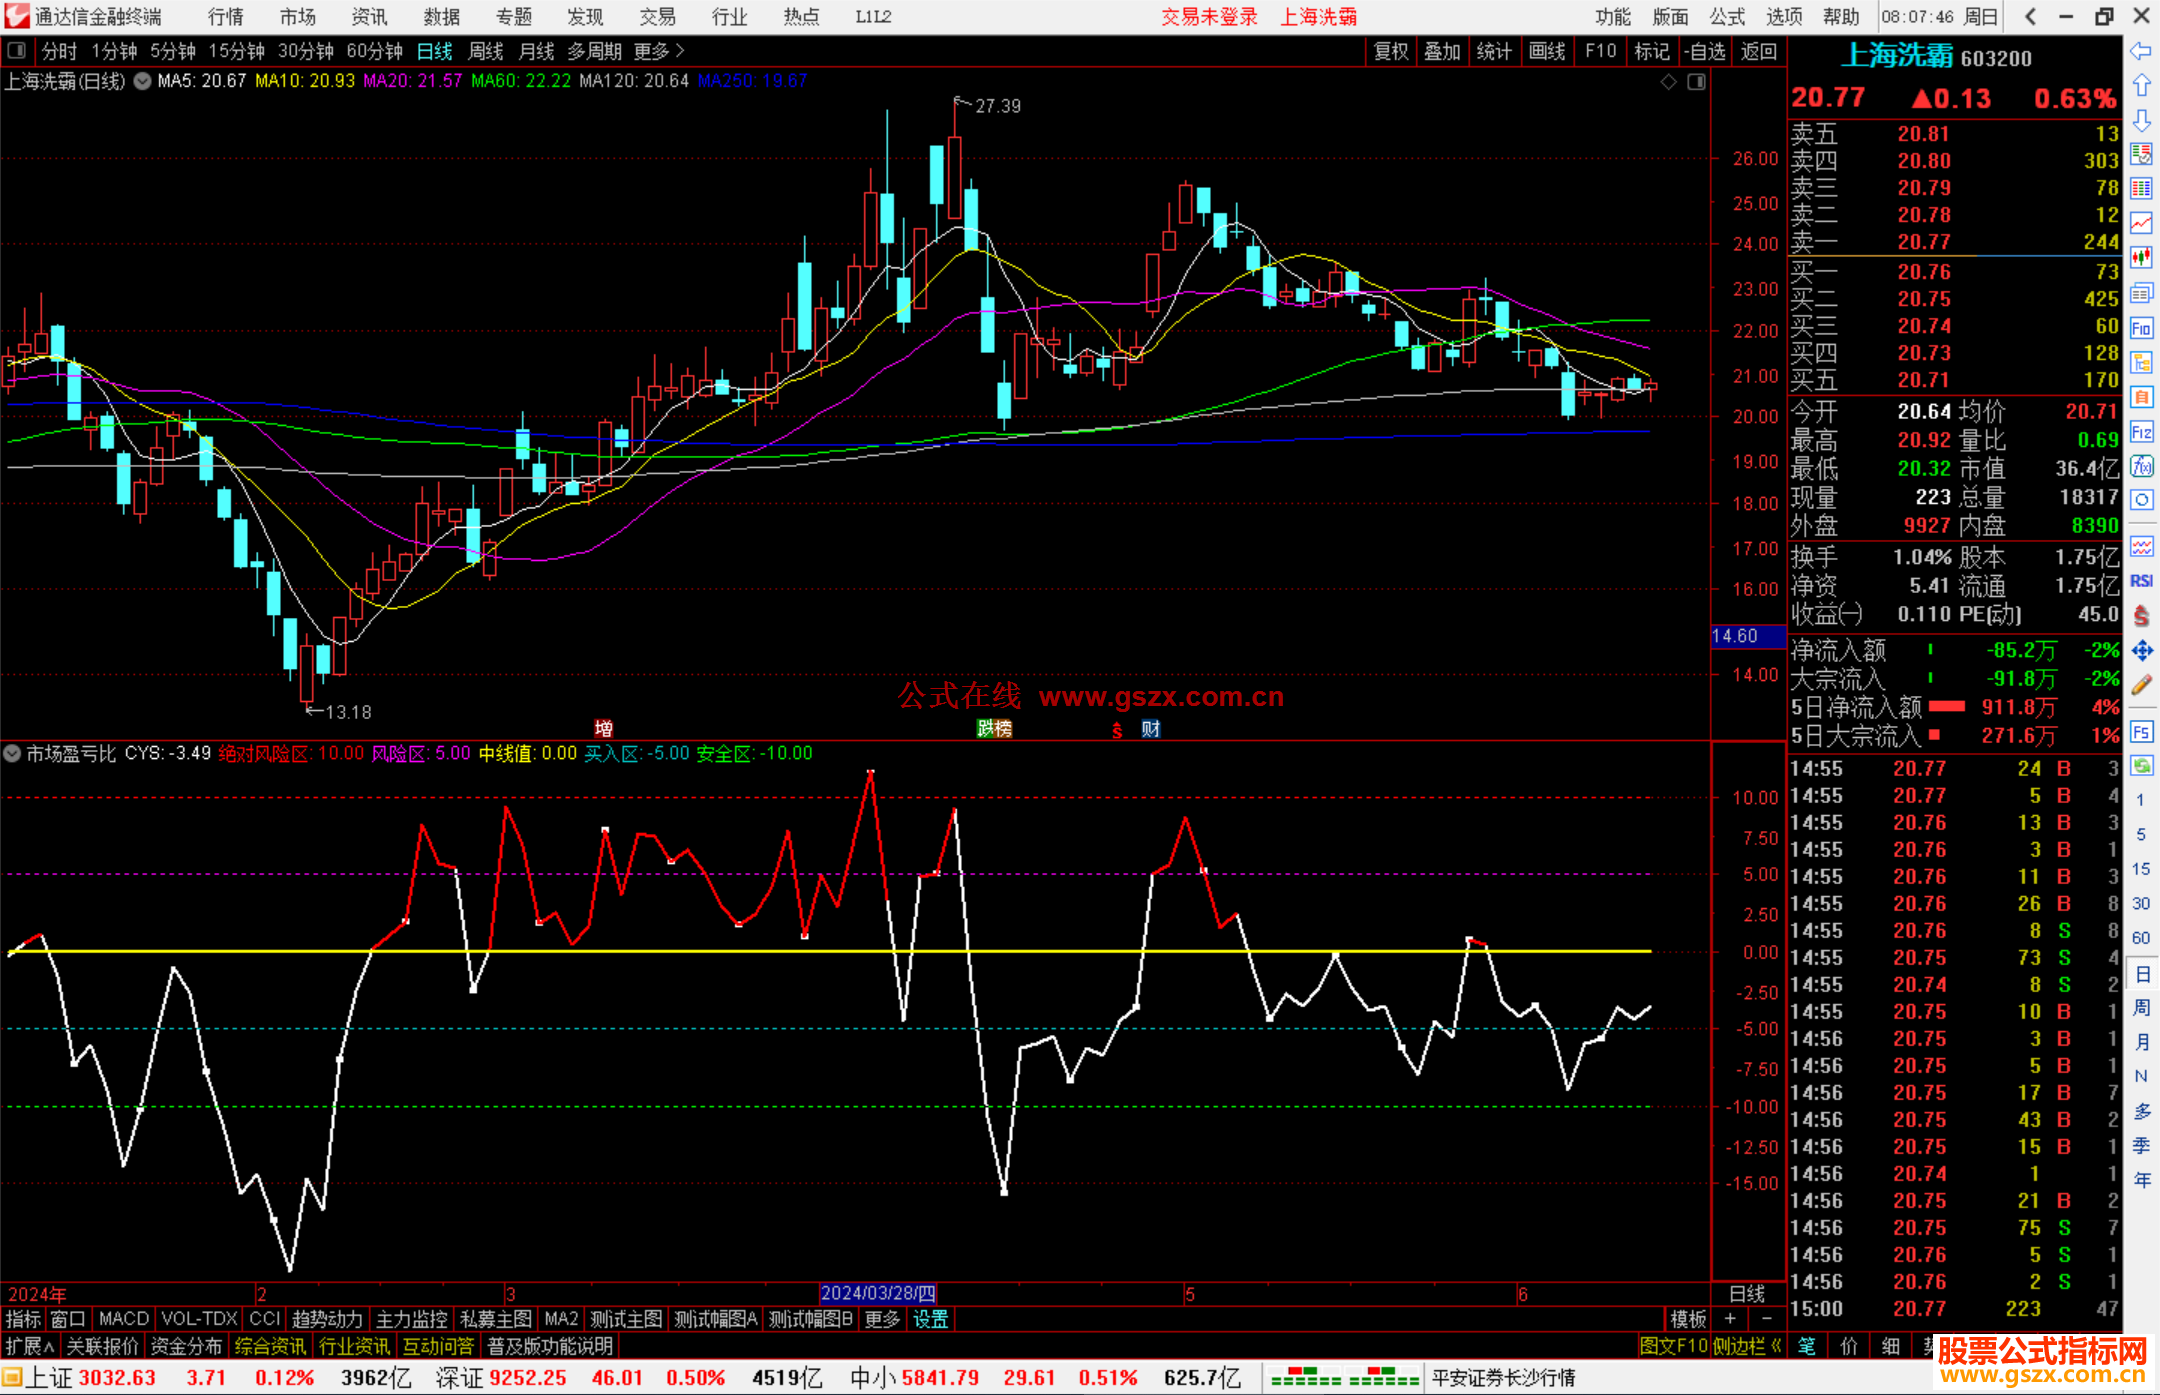
Task: Click the plus button beside 模板
Action: coord(1730,1319)
